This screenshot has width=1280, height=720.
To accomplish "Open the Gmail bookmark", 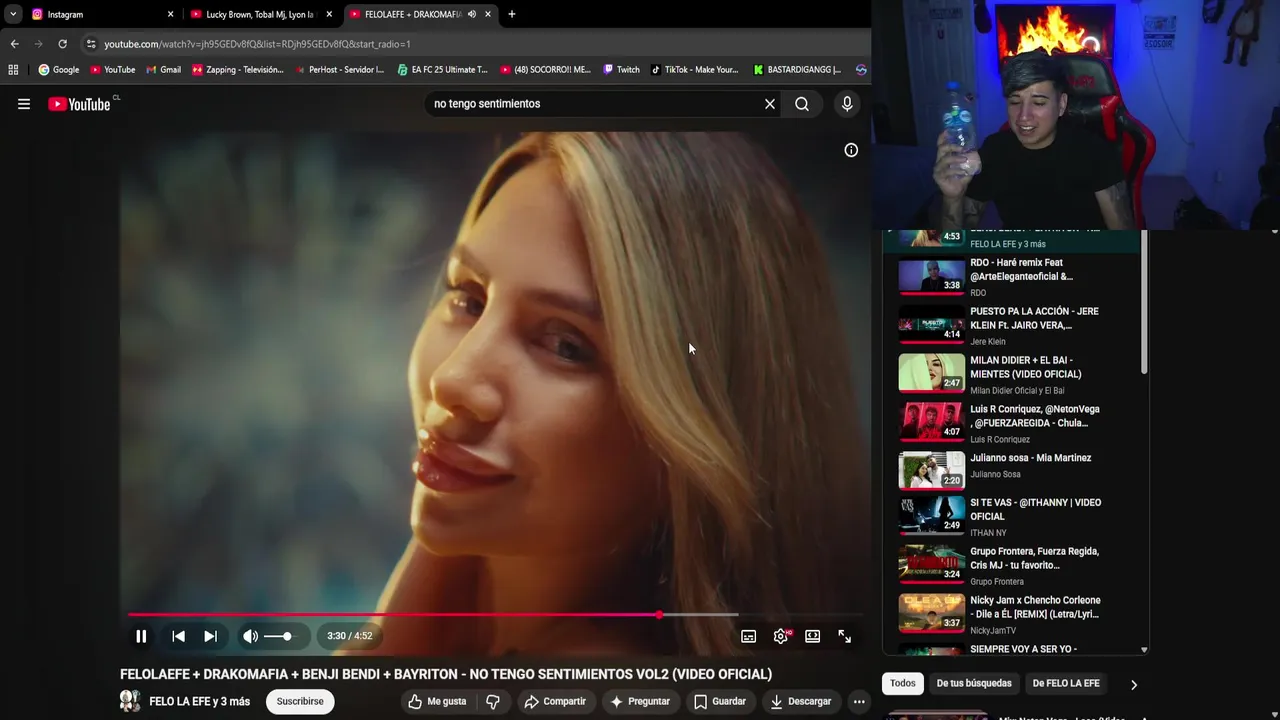I will 163,70.
